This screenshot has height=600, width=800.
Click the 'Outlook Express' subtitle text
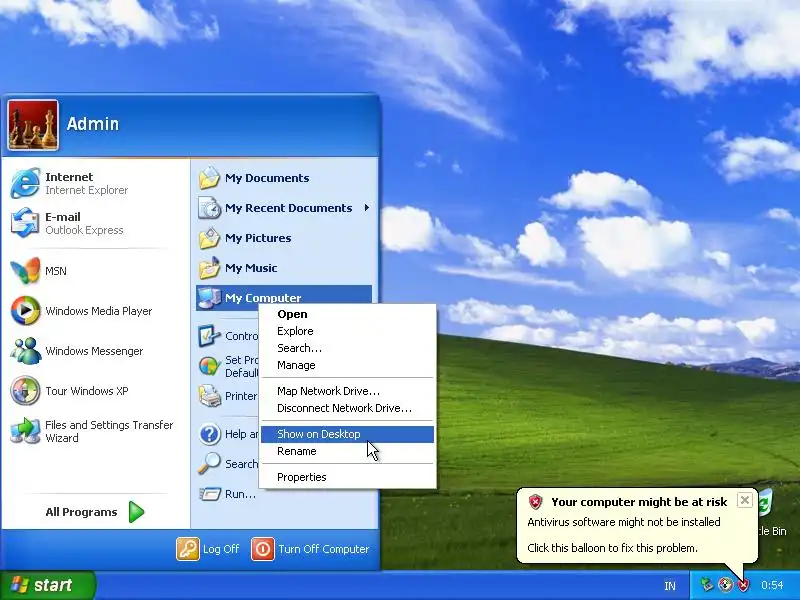[84, 230]
